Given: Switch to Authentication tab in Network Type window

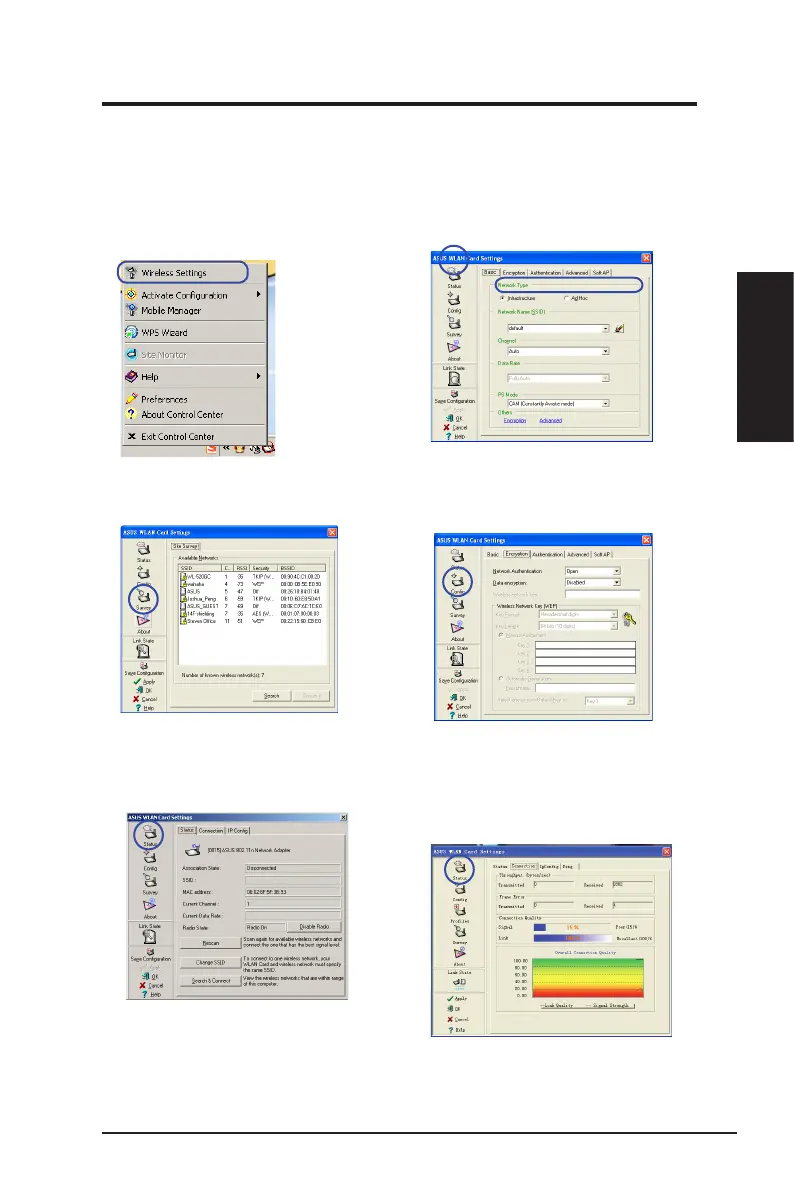Looking at the screenshot, I should pos(545,272).
